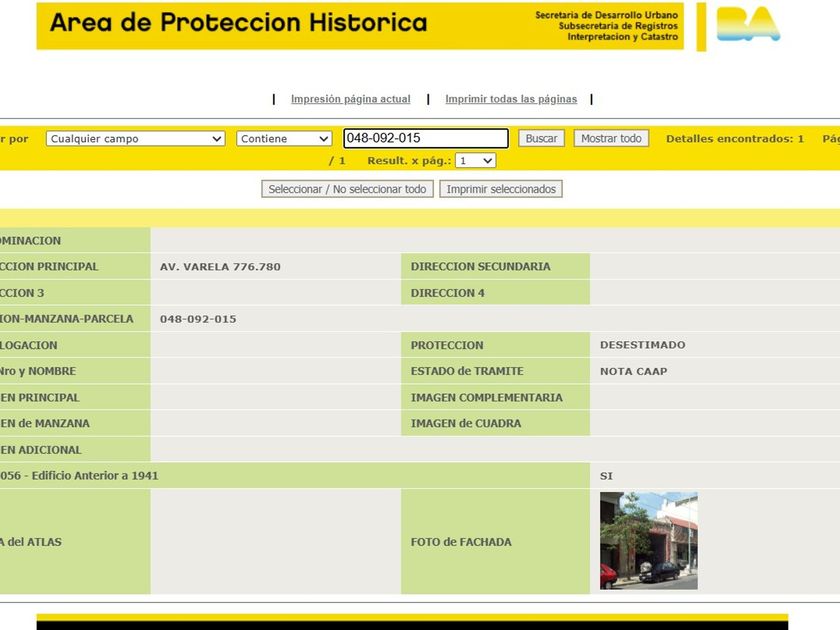Click 'Detalles encontrados: 1' text
The image size is (840, 630).
pos(734,139)
